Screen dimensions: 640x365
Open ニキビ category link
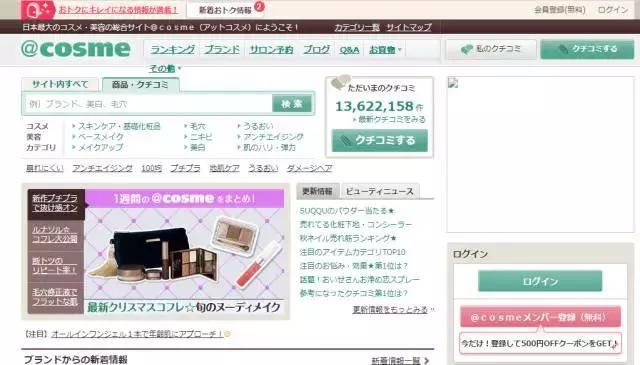[x=201, y=137]
